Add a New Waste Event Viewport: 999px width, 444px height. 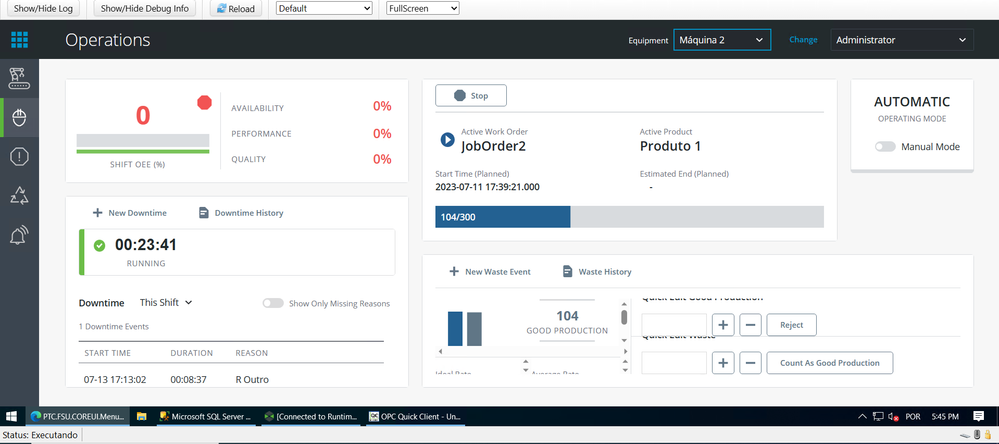pyautogui.click(x=490, y=271)
